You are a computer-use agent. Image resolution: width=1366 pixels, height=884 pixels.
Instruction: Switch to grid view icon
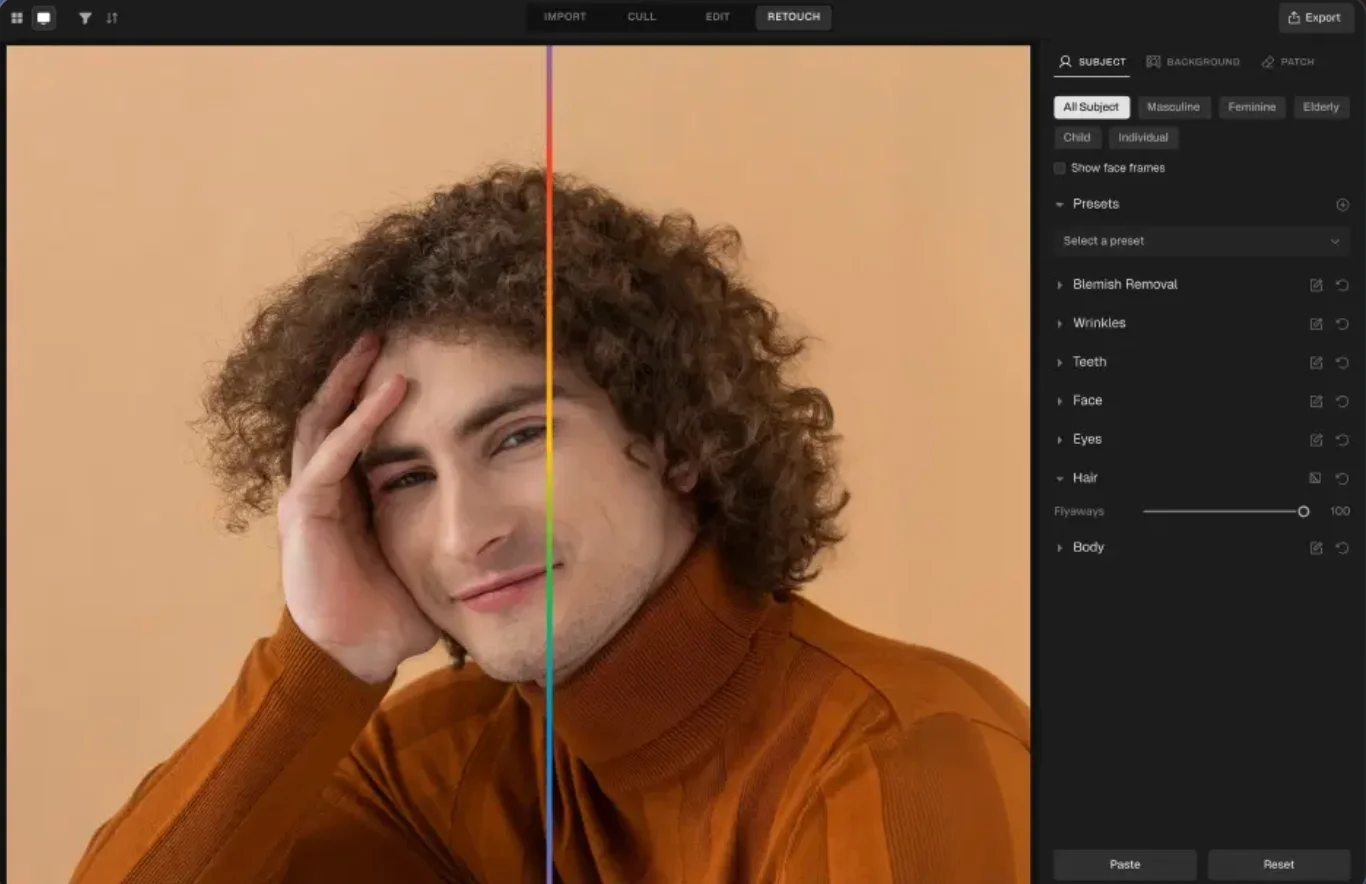(17, 18)
